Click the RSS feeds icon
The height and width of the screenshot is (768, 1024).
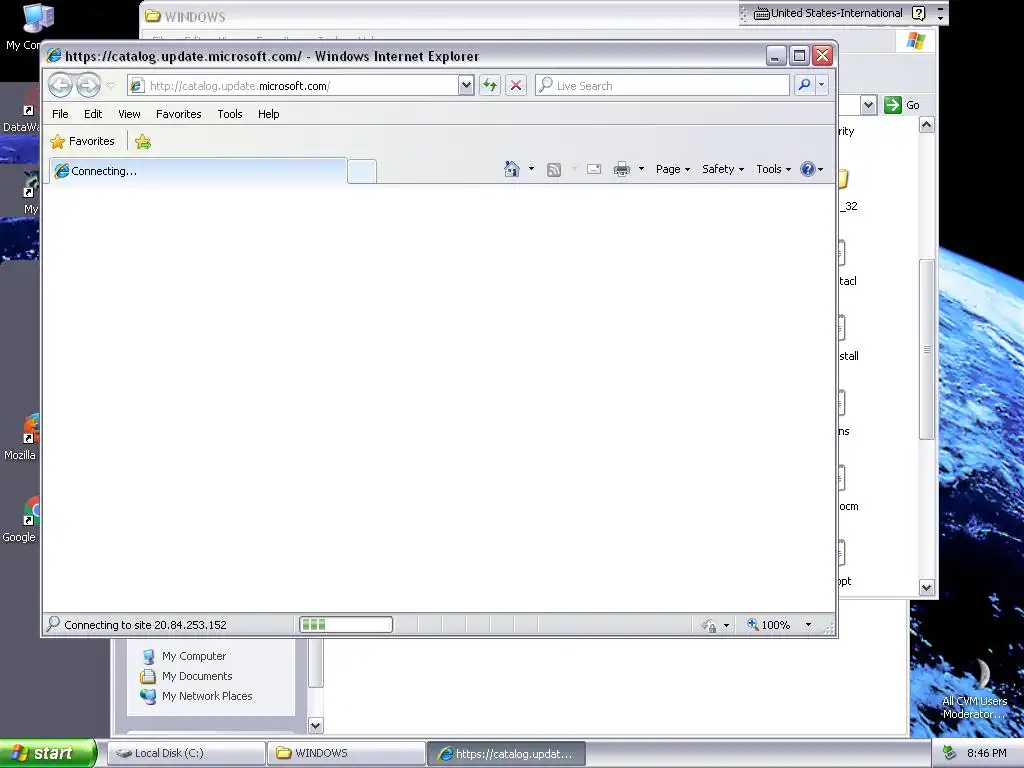coord(554,170)
